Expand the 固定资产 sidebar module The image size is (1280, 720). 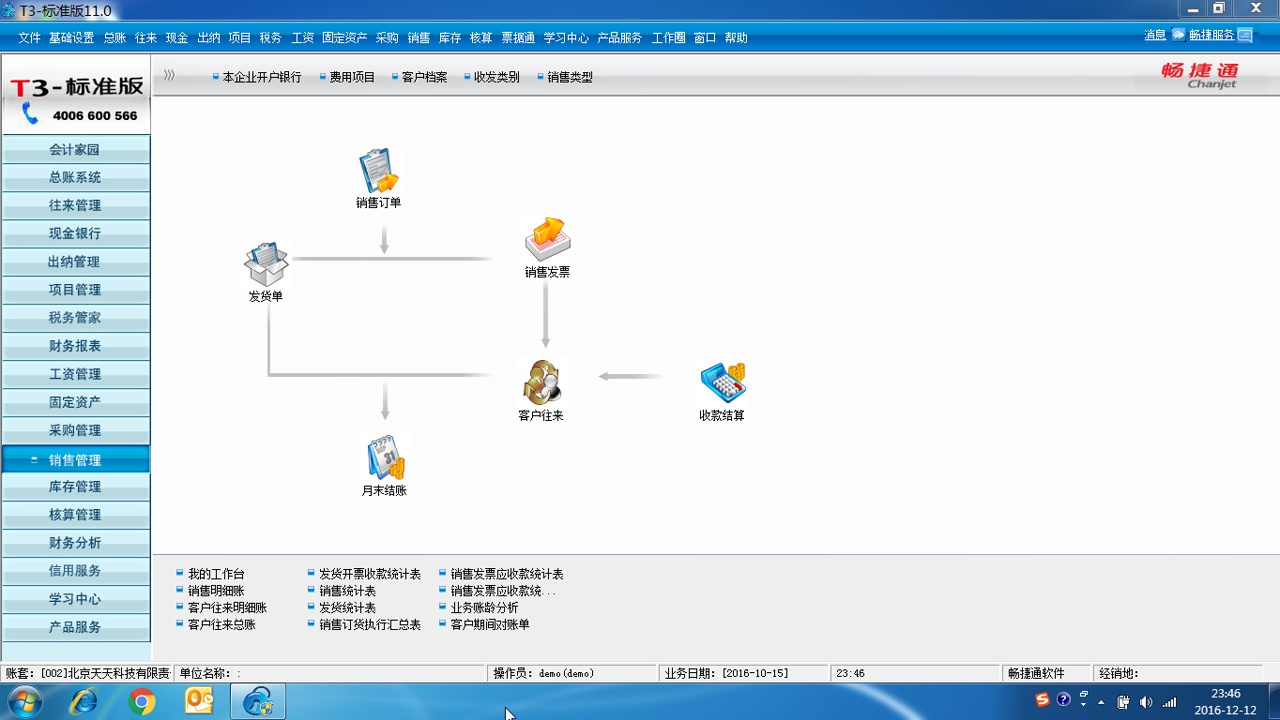tap(76, 402)
